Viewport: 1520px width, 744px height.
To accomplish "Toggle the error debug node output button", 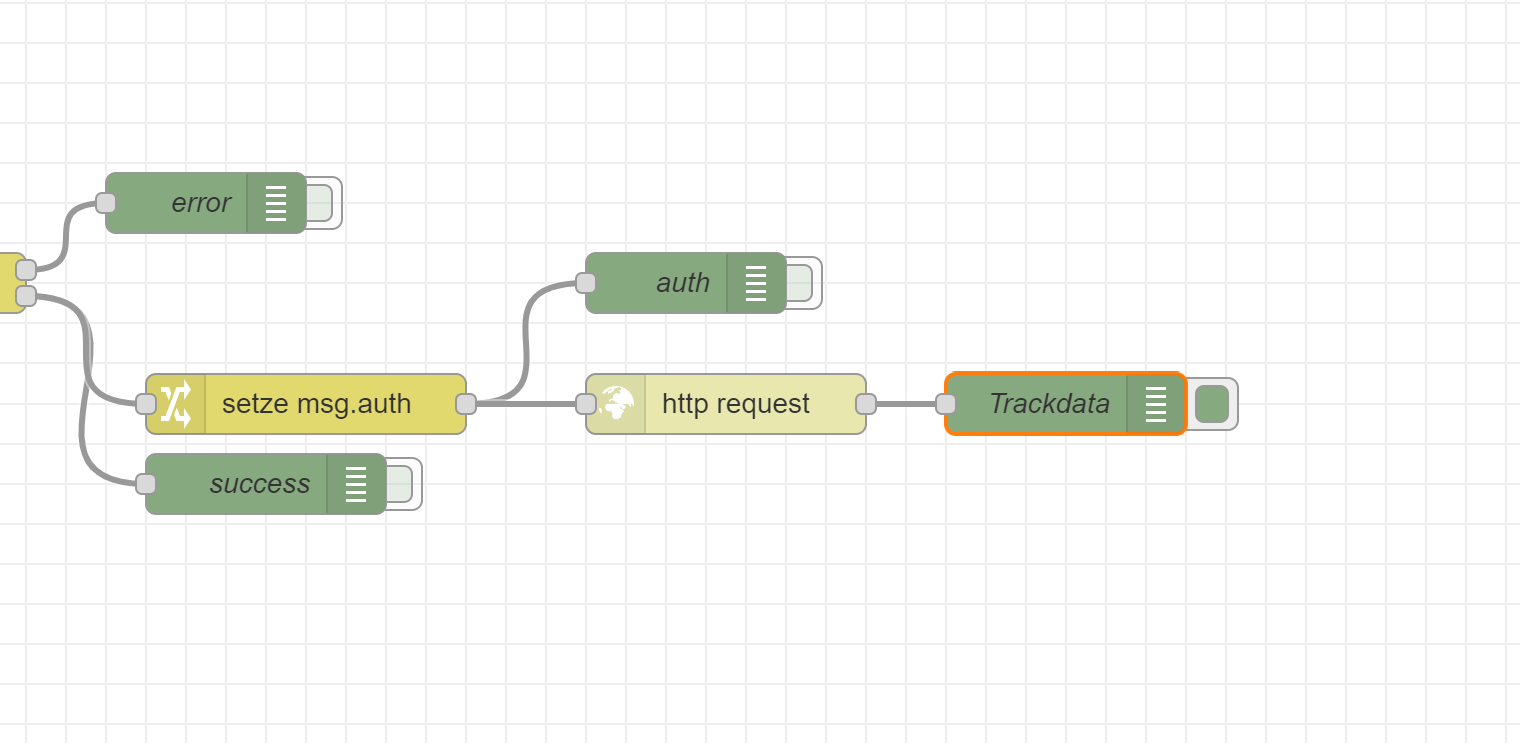I will tap(320, 203).
